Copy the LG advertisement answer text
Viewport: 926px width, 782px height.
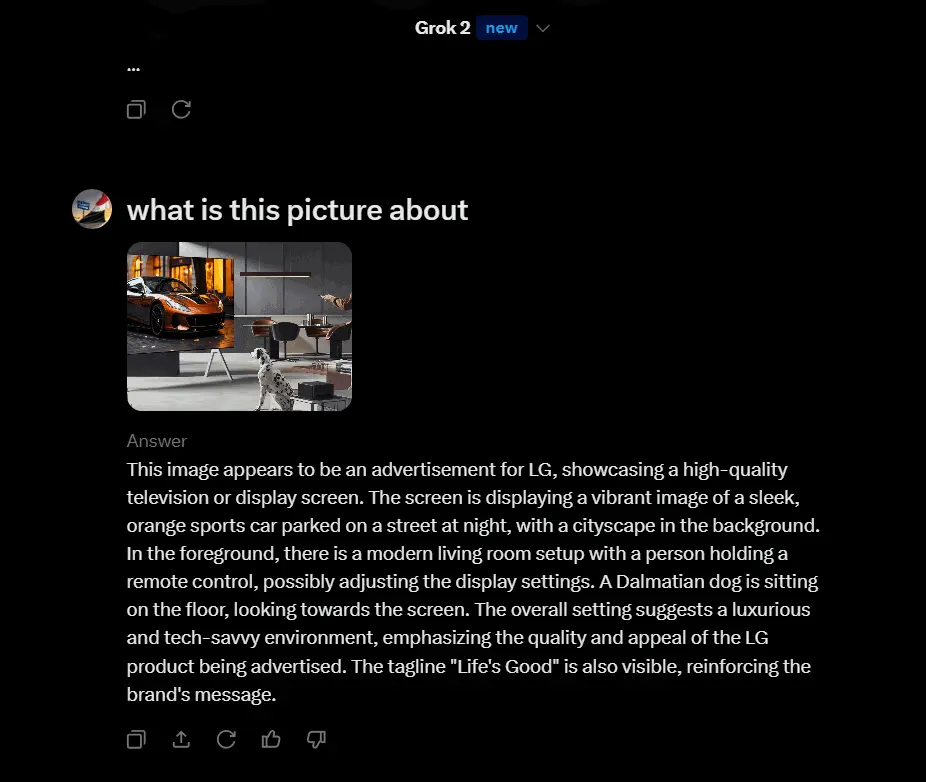point(136,739)
